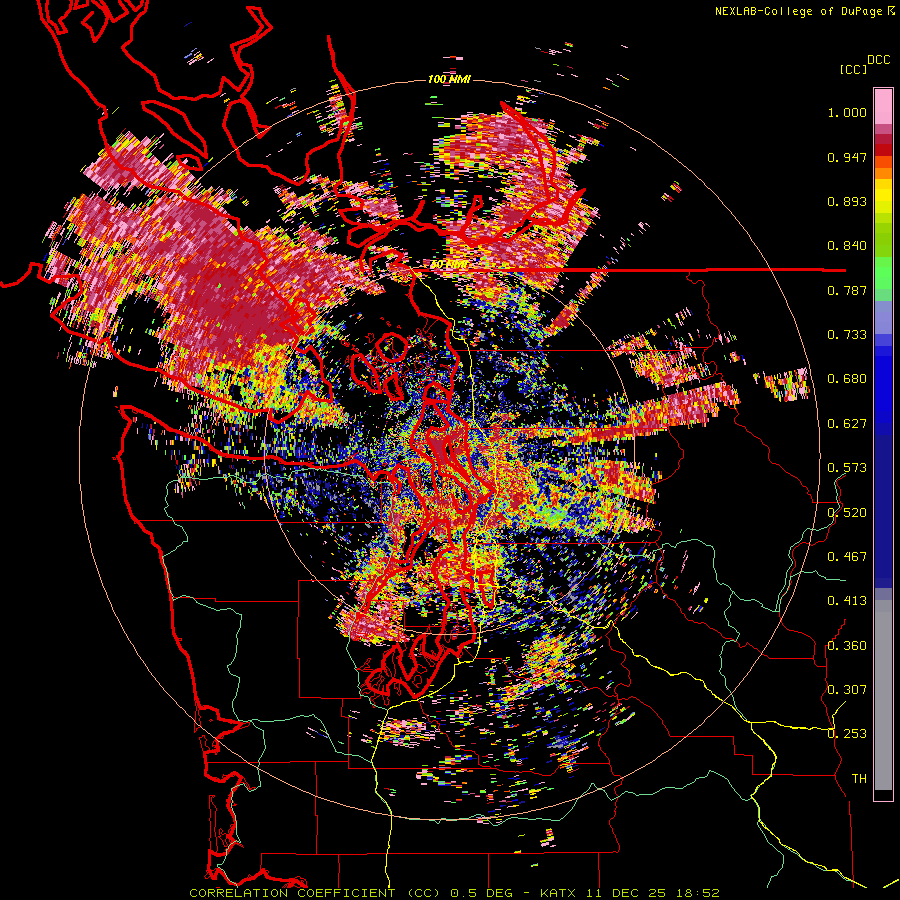
Task: Click the 0.360 legend value
Action: click(x=847, y=646)
